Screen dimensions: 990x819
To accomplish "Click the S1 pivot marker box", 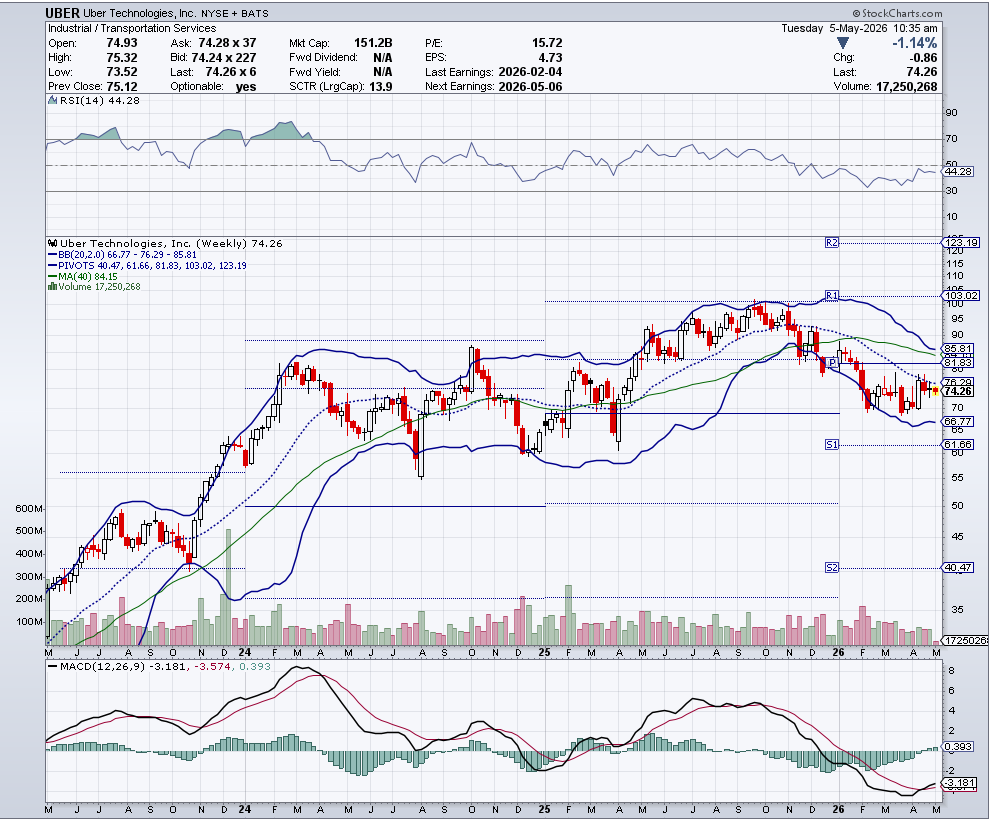I will pyautogui.click(x=832, y=445).
